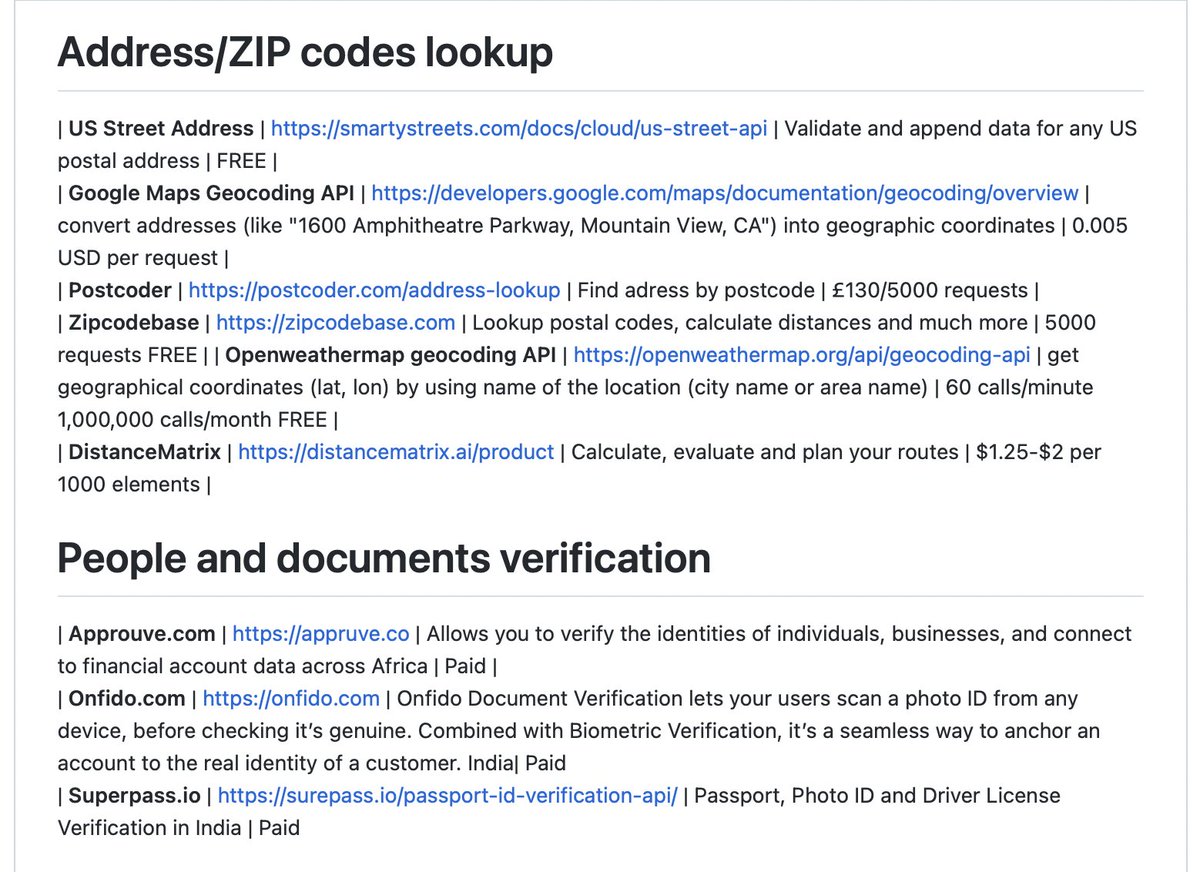Open the onfido.com link
This screenshot has width=1200, height=872.
tap(291, 698)
